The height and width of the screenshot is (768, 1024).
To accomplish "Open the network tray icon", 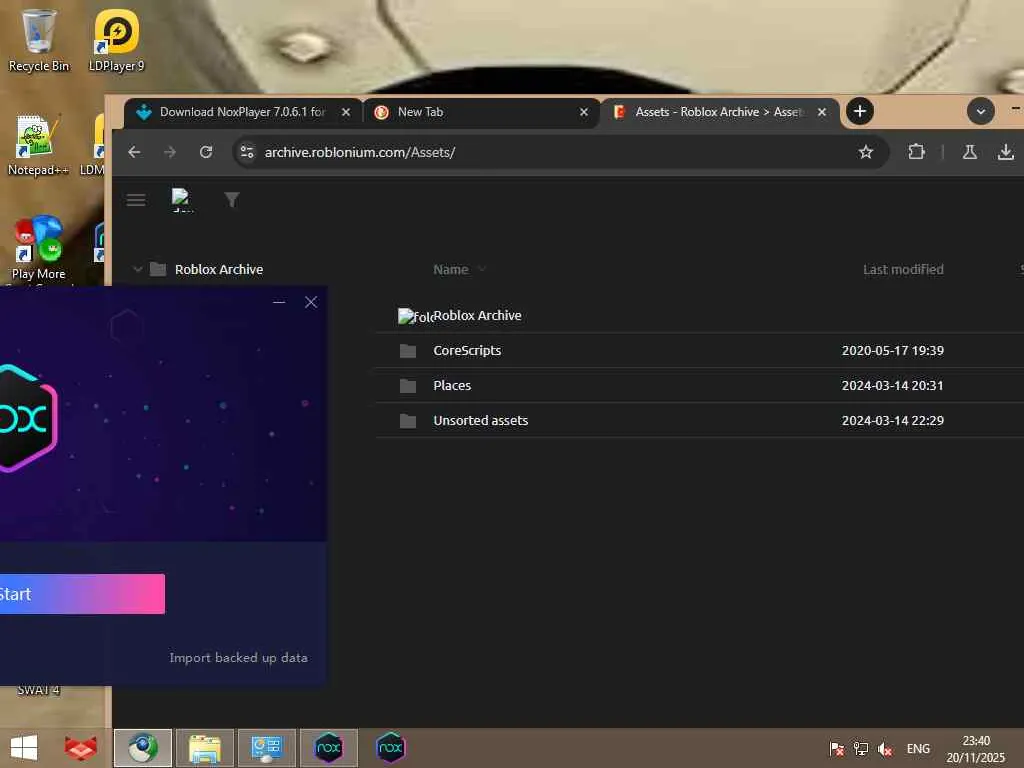I will point(861,749).
